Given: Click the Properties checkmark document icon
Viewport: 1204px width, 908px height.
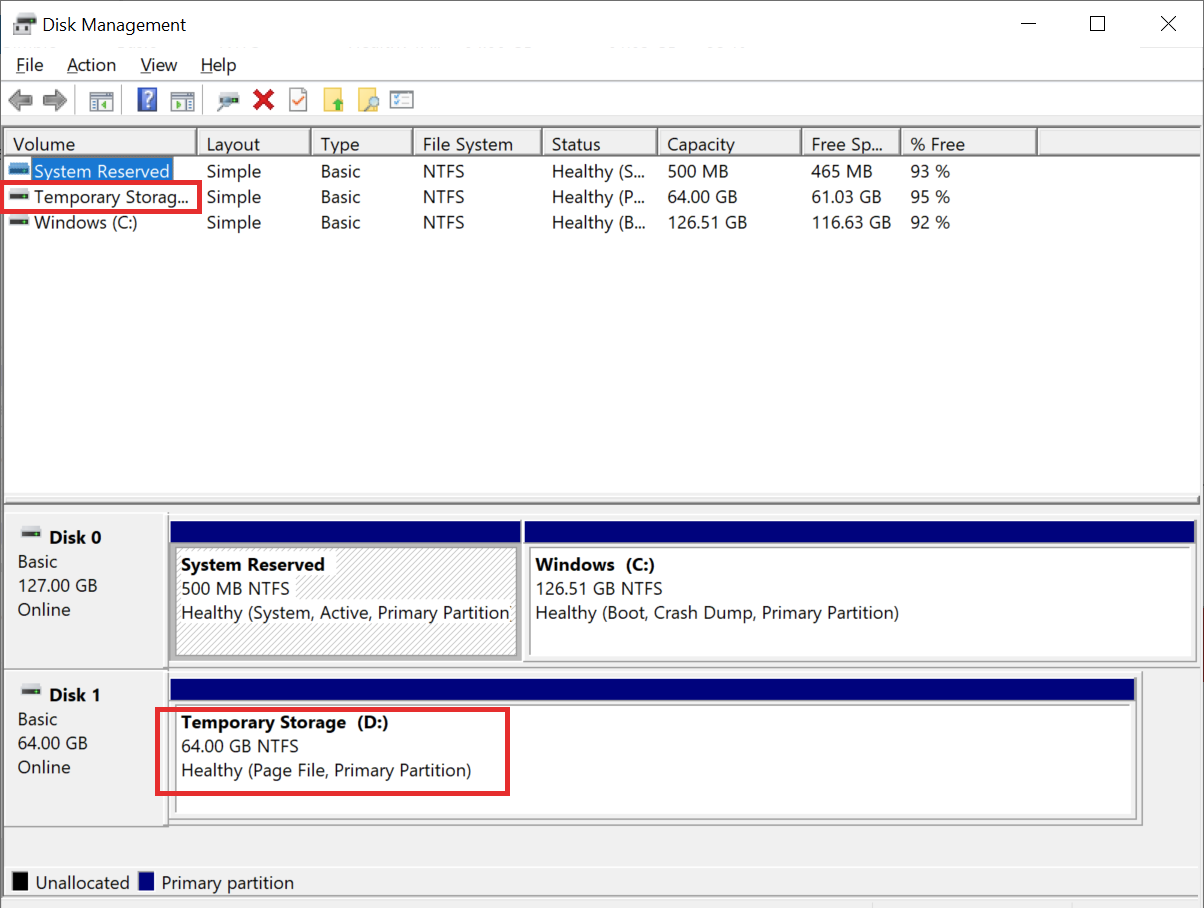Looking at the screenshot, I should 298,100.
